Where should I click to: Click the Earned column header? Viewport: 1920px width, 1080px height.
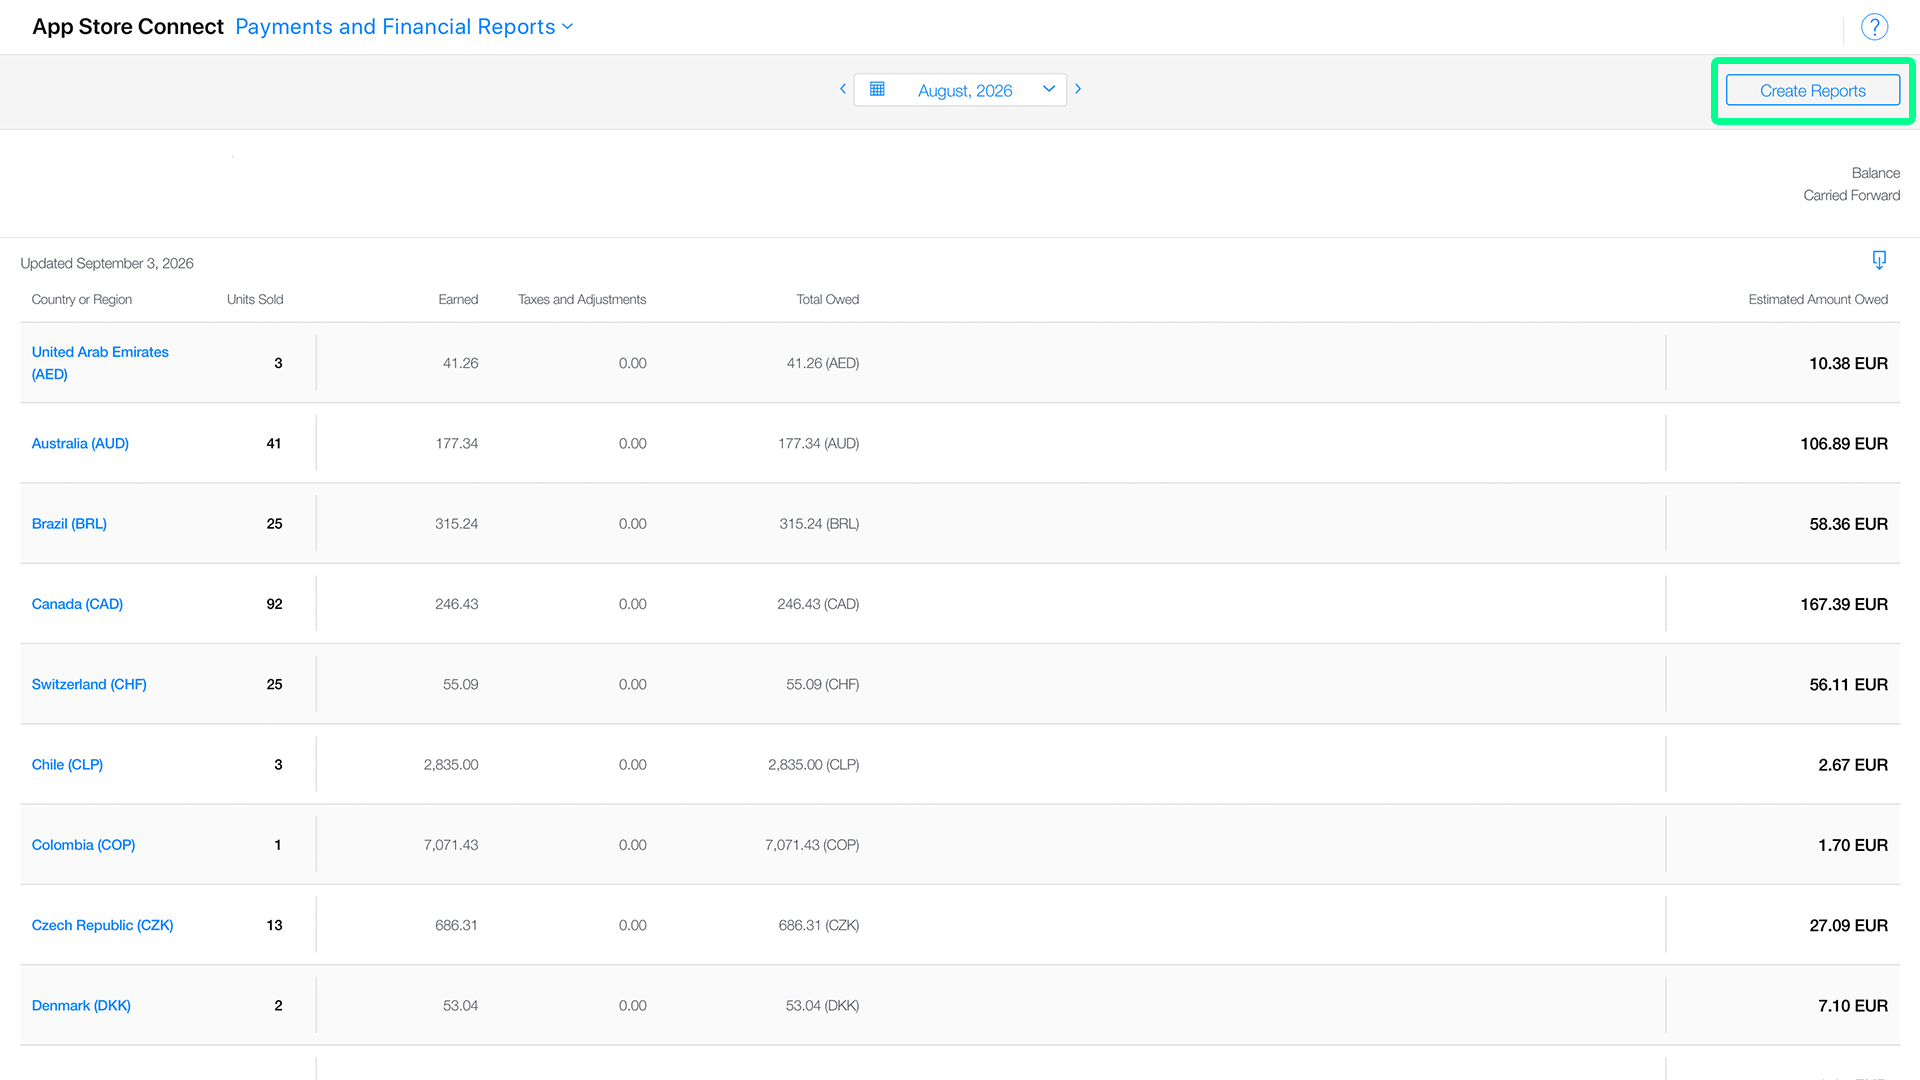(458, 299)
